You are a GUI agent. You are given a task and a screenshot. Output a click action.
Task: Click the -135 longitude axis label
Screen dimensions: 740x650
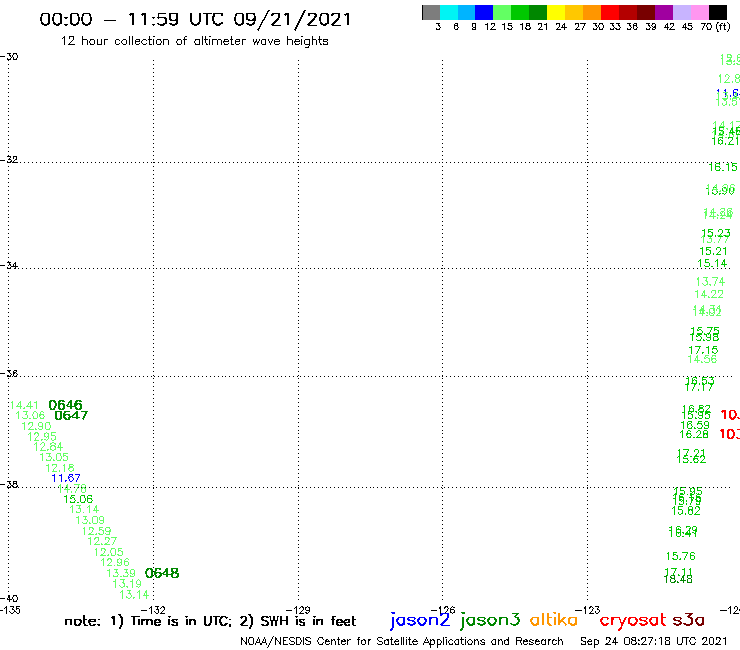click(x=10, y=610)
